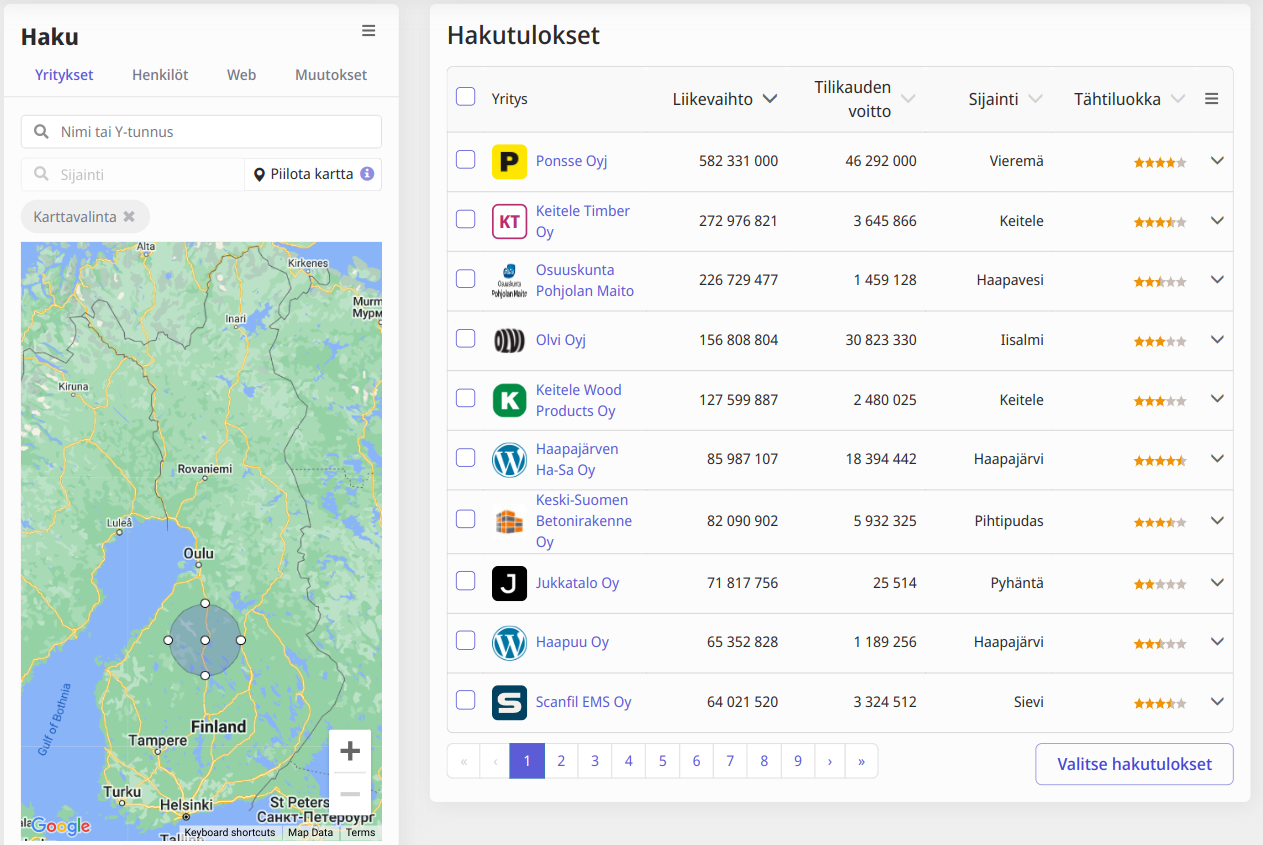
Task: Switch to the Yritykset tab
Action: [64, 75]
